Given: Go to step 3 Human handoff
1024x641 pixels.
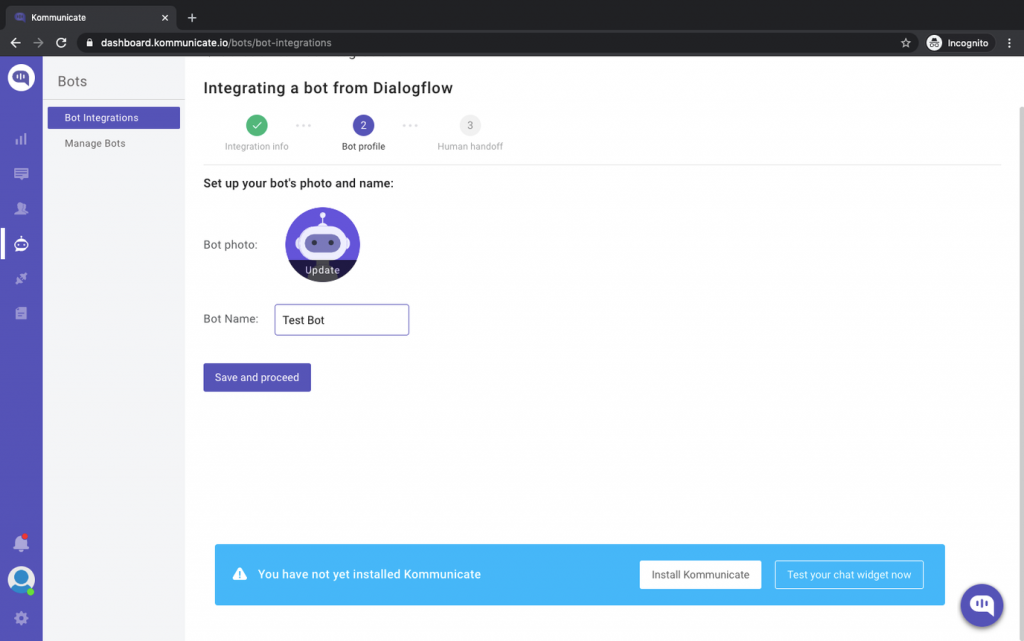Looking at the screenshot, I should pyautogui.click(x=470, y=126).
